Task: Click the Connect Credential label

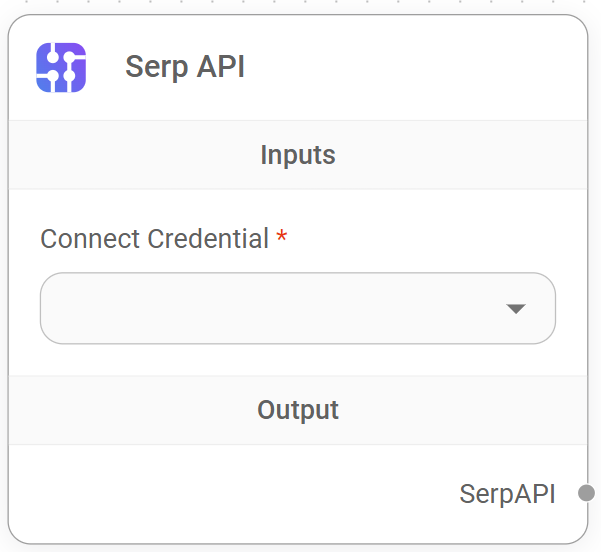Action: pos(154,239)
